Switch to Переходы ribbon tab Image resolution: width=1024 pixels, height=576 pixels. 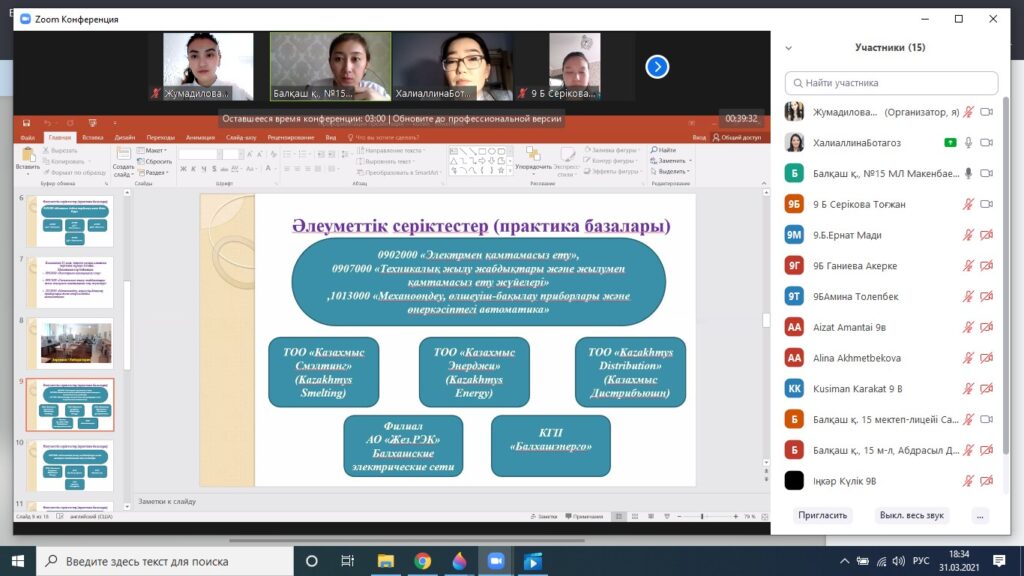click(160, 138)
